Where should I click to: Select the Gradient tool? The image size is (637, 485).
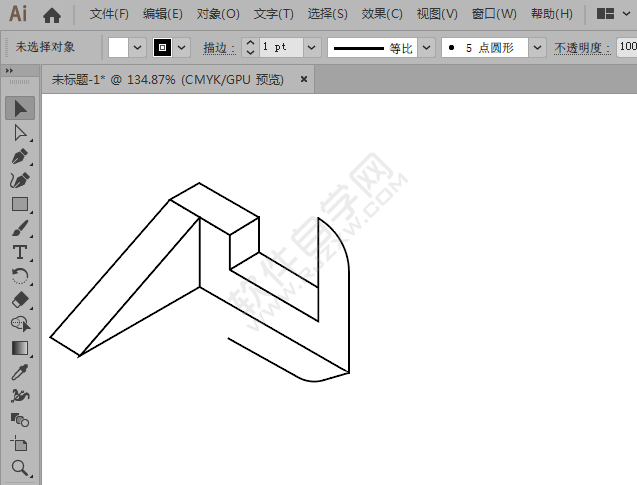(x=20, y=348)
